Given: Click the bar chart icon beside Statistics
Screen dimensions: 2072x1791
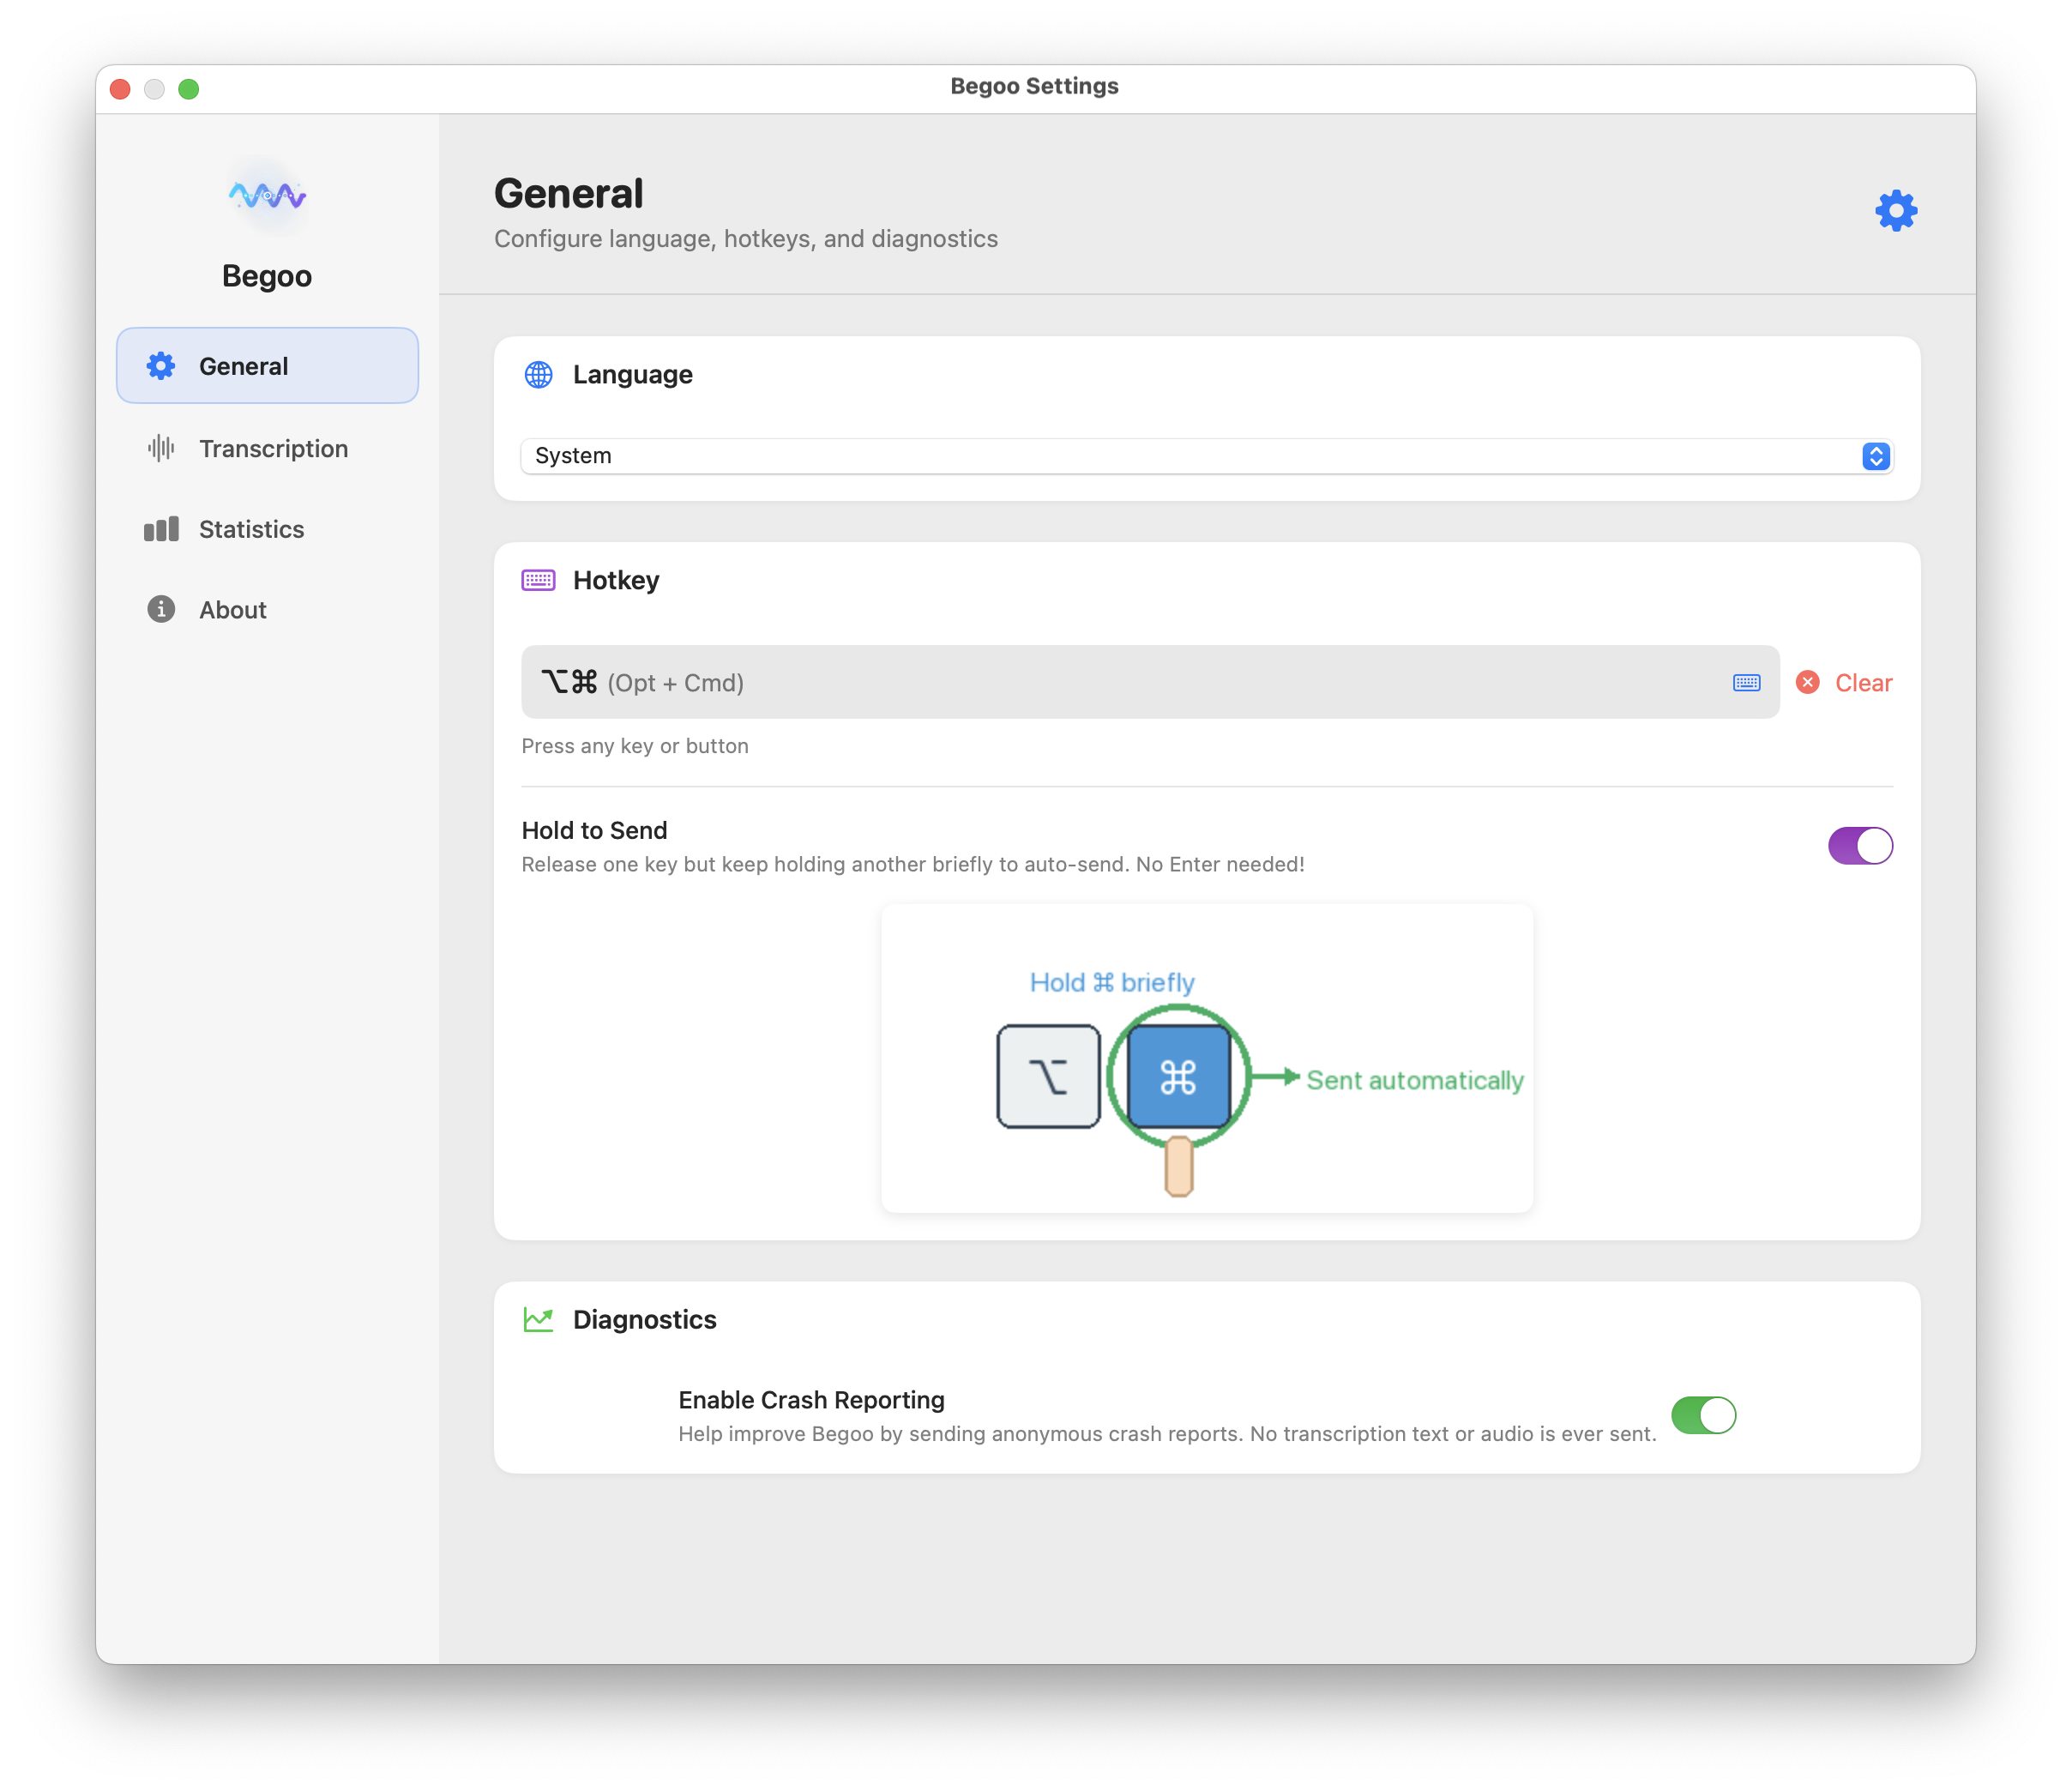Looking at the screenshot, I should pos(161,528).
